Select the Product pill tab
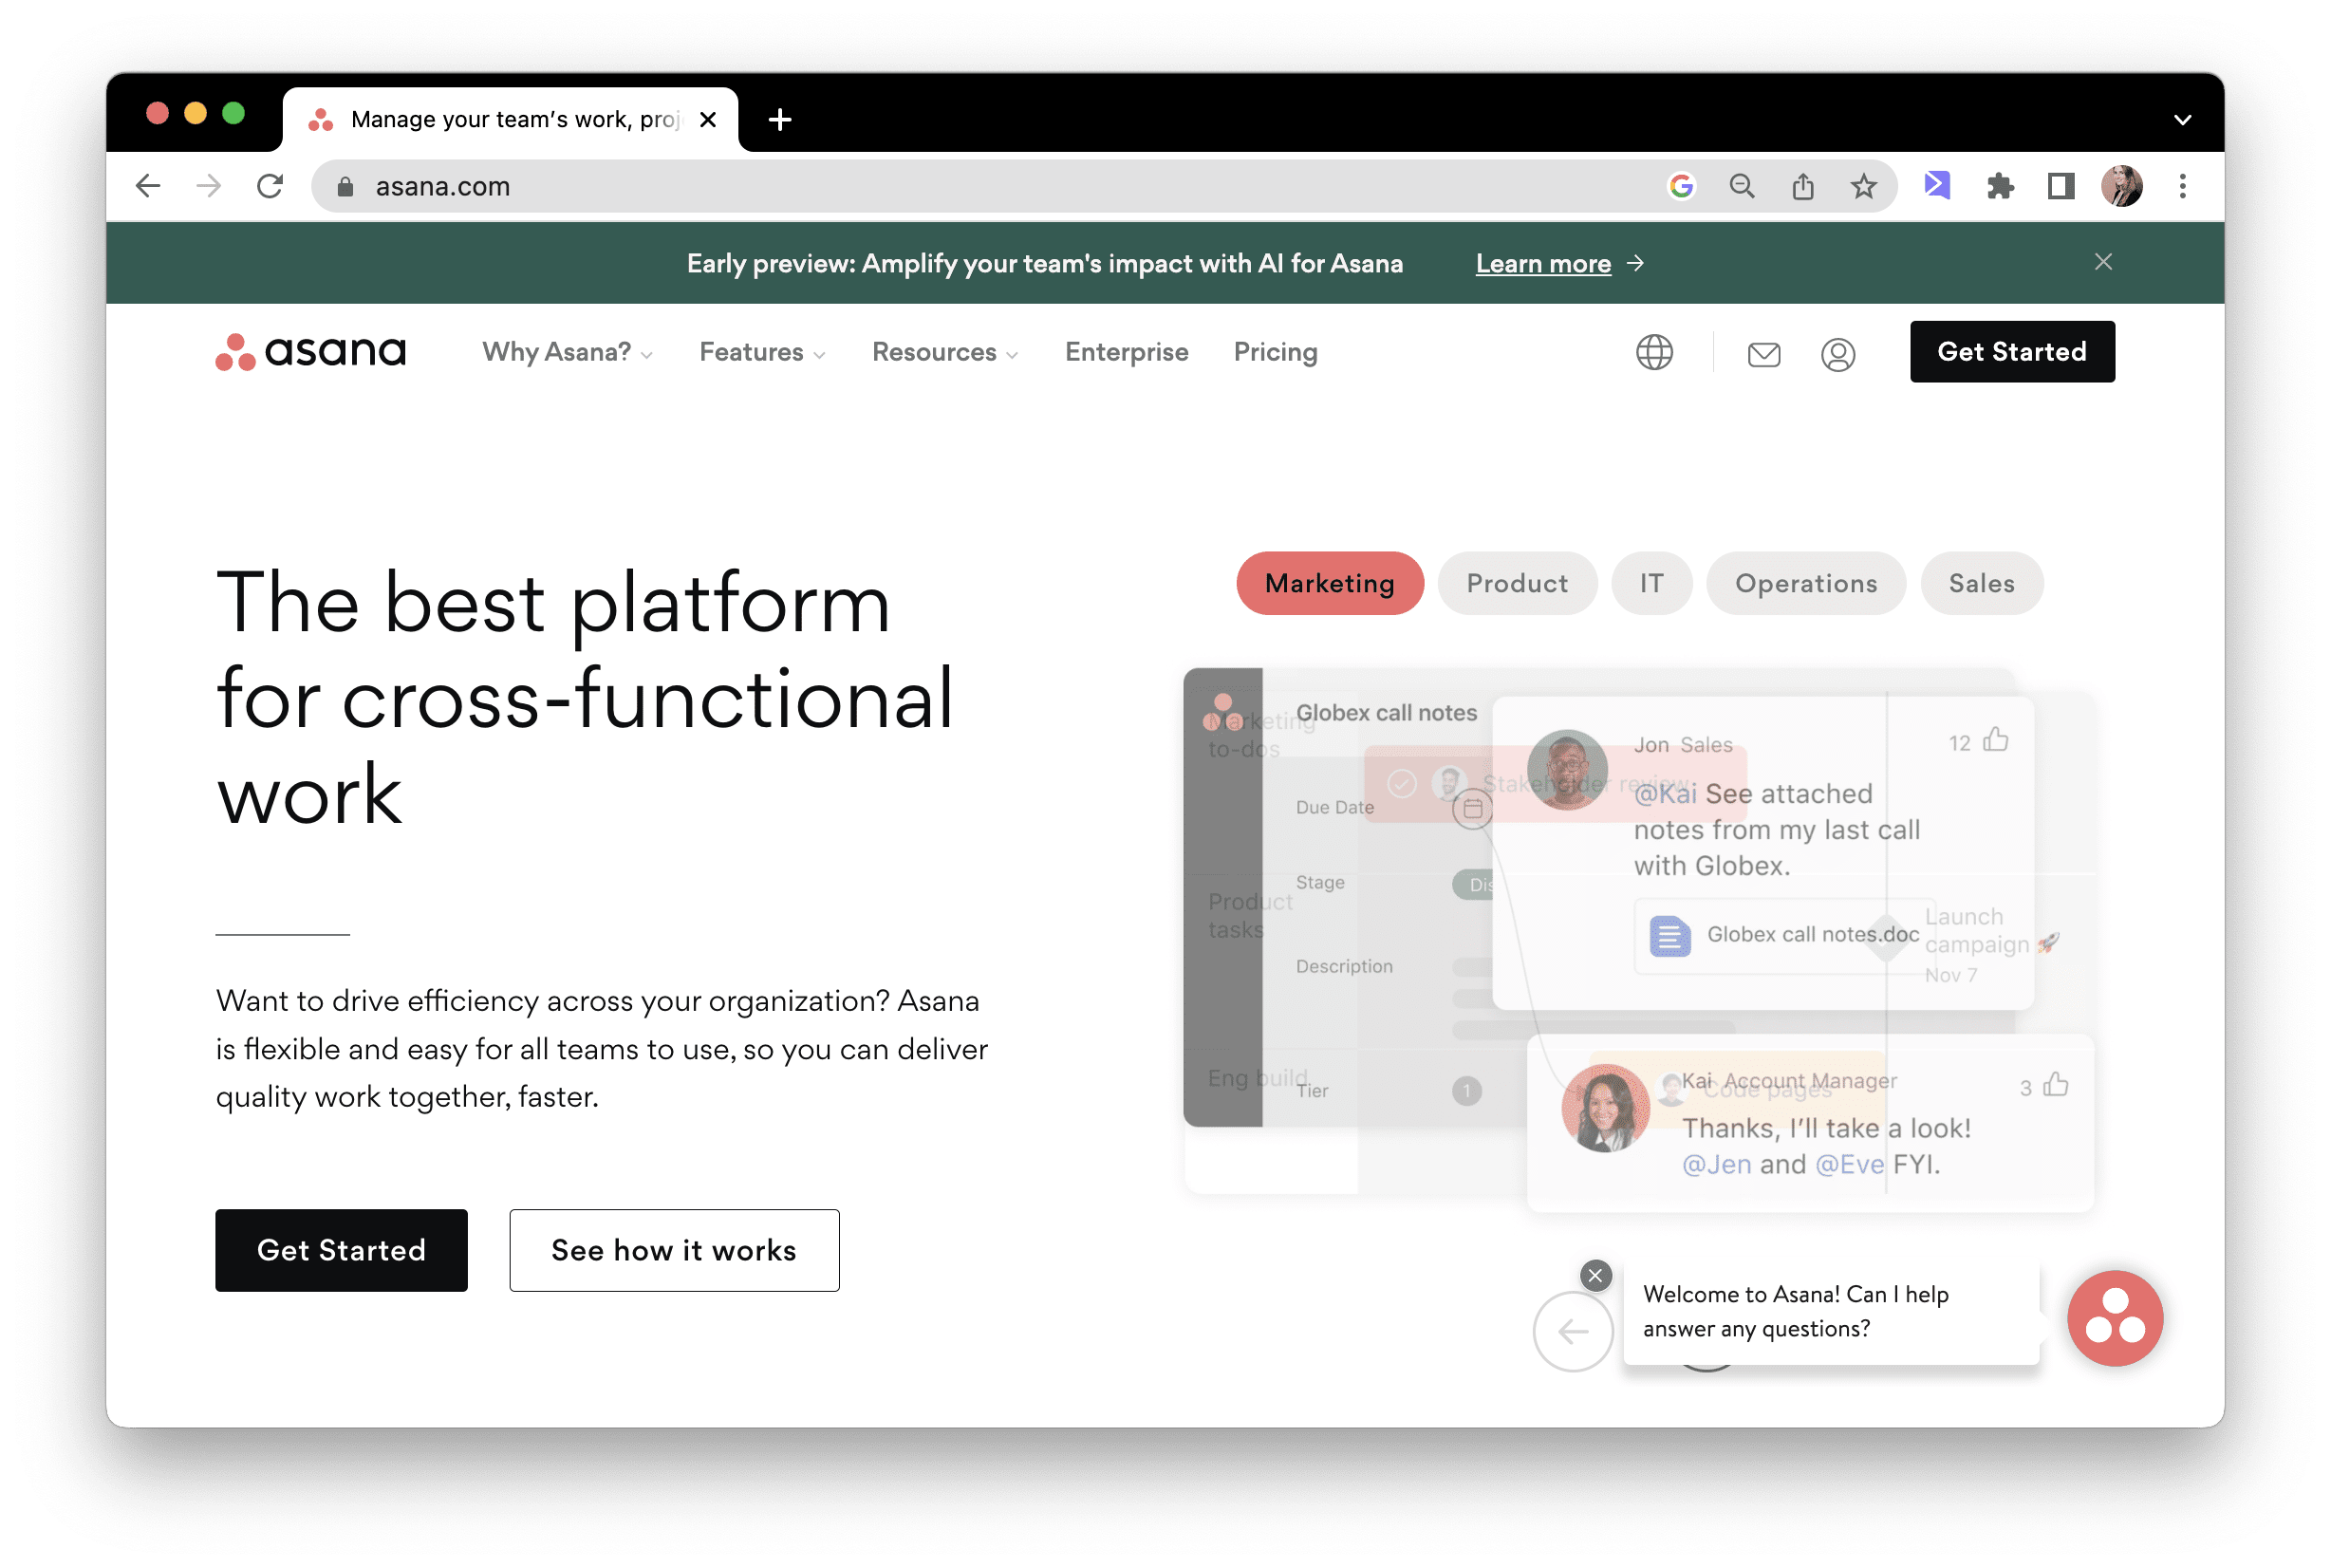 pos(1517,583)
